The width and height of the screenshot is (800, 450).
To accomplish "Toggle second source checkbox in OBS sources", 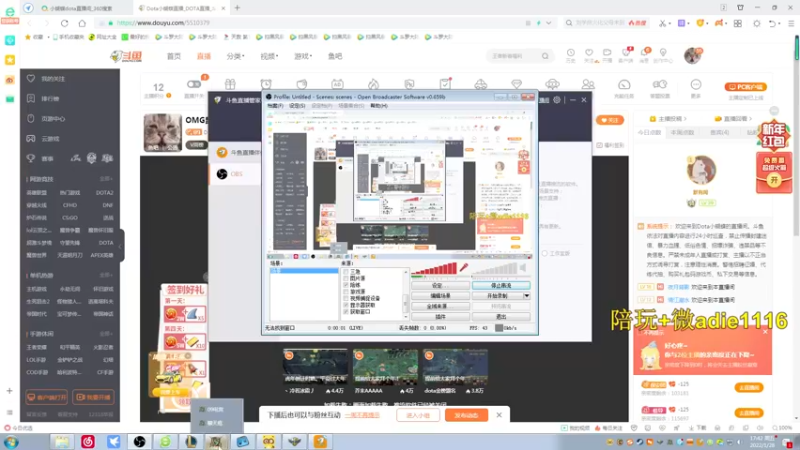I will 345,279.
